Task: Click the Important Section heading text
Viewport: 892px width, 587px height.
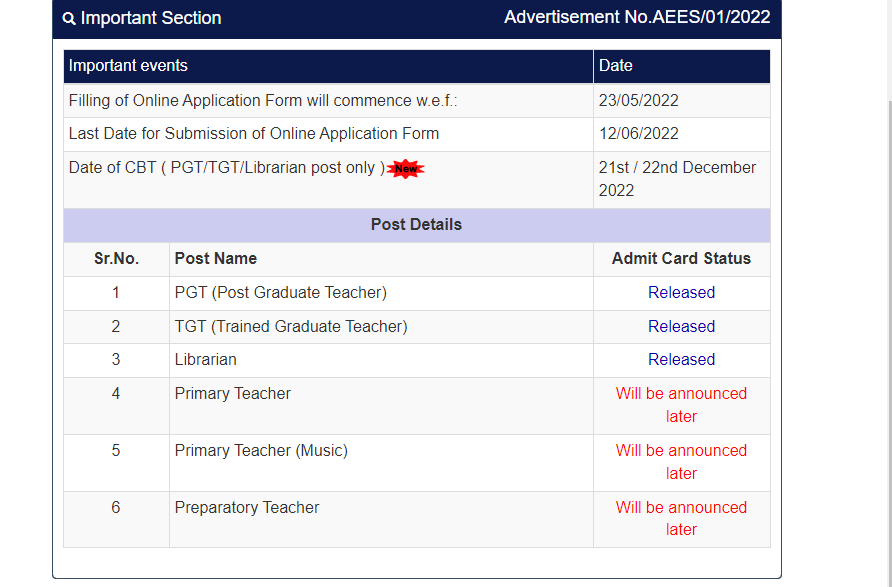Action: click(x=151, y=19)
